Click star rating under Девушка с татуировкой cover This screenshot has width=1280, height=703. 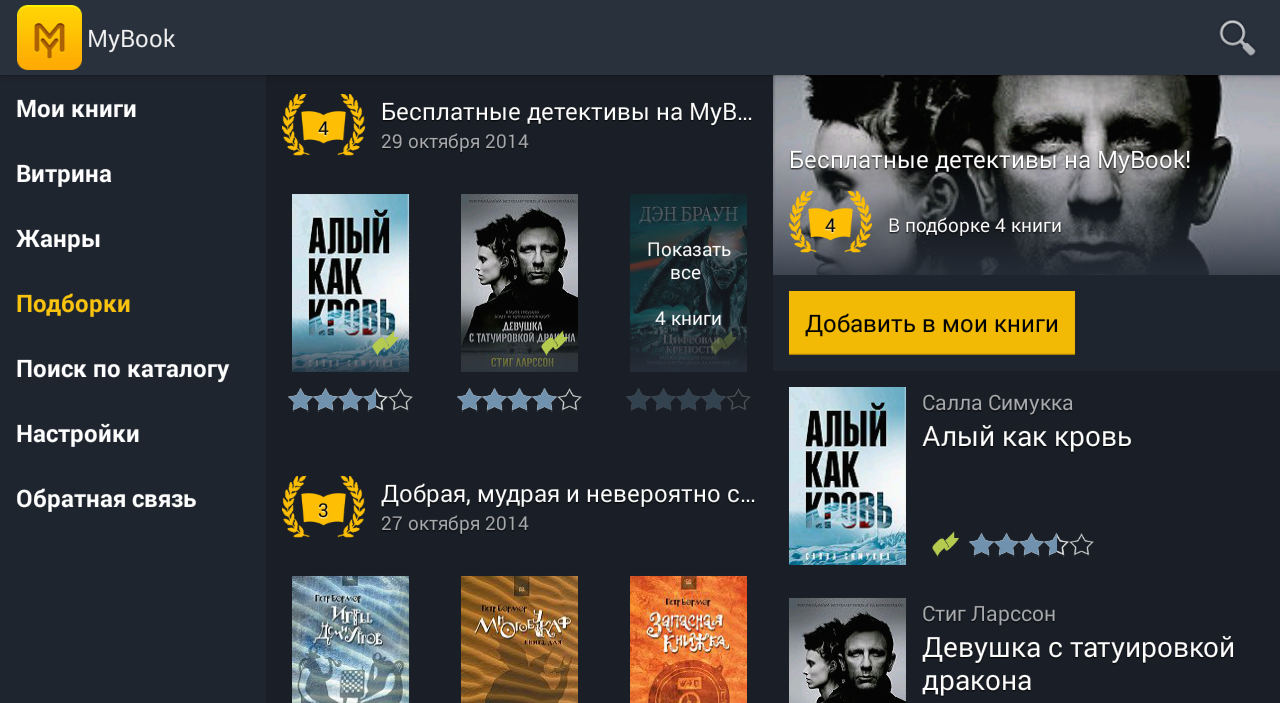click(519, 401)
